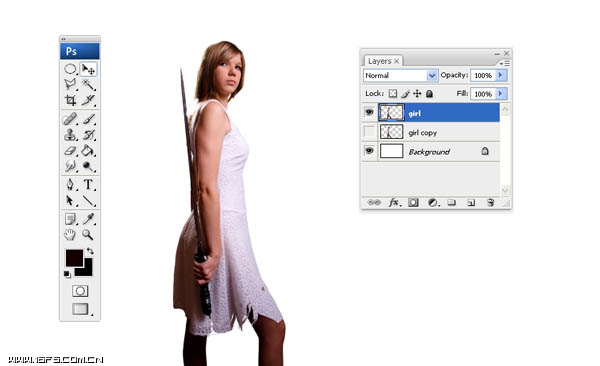
Task: Select the Hand tool
Action: point(70,234)
